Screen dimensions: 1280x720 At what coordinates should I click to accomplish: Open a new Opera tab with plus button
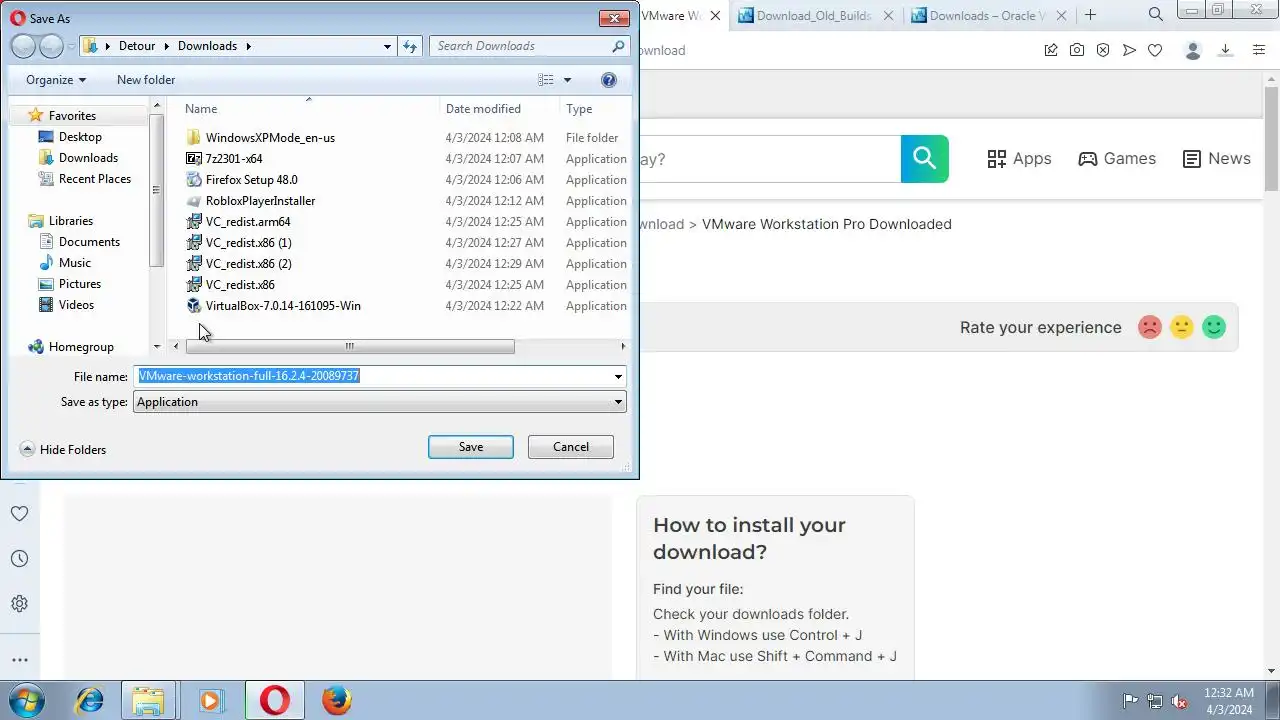pos(1090,15)
